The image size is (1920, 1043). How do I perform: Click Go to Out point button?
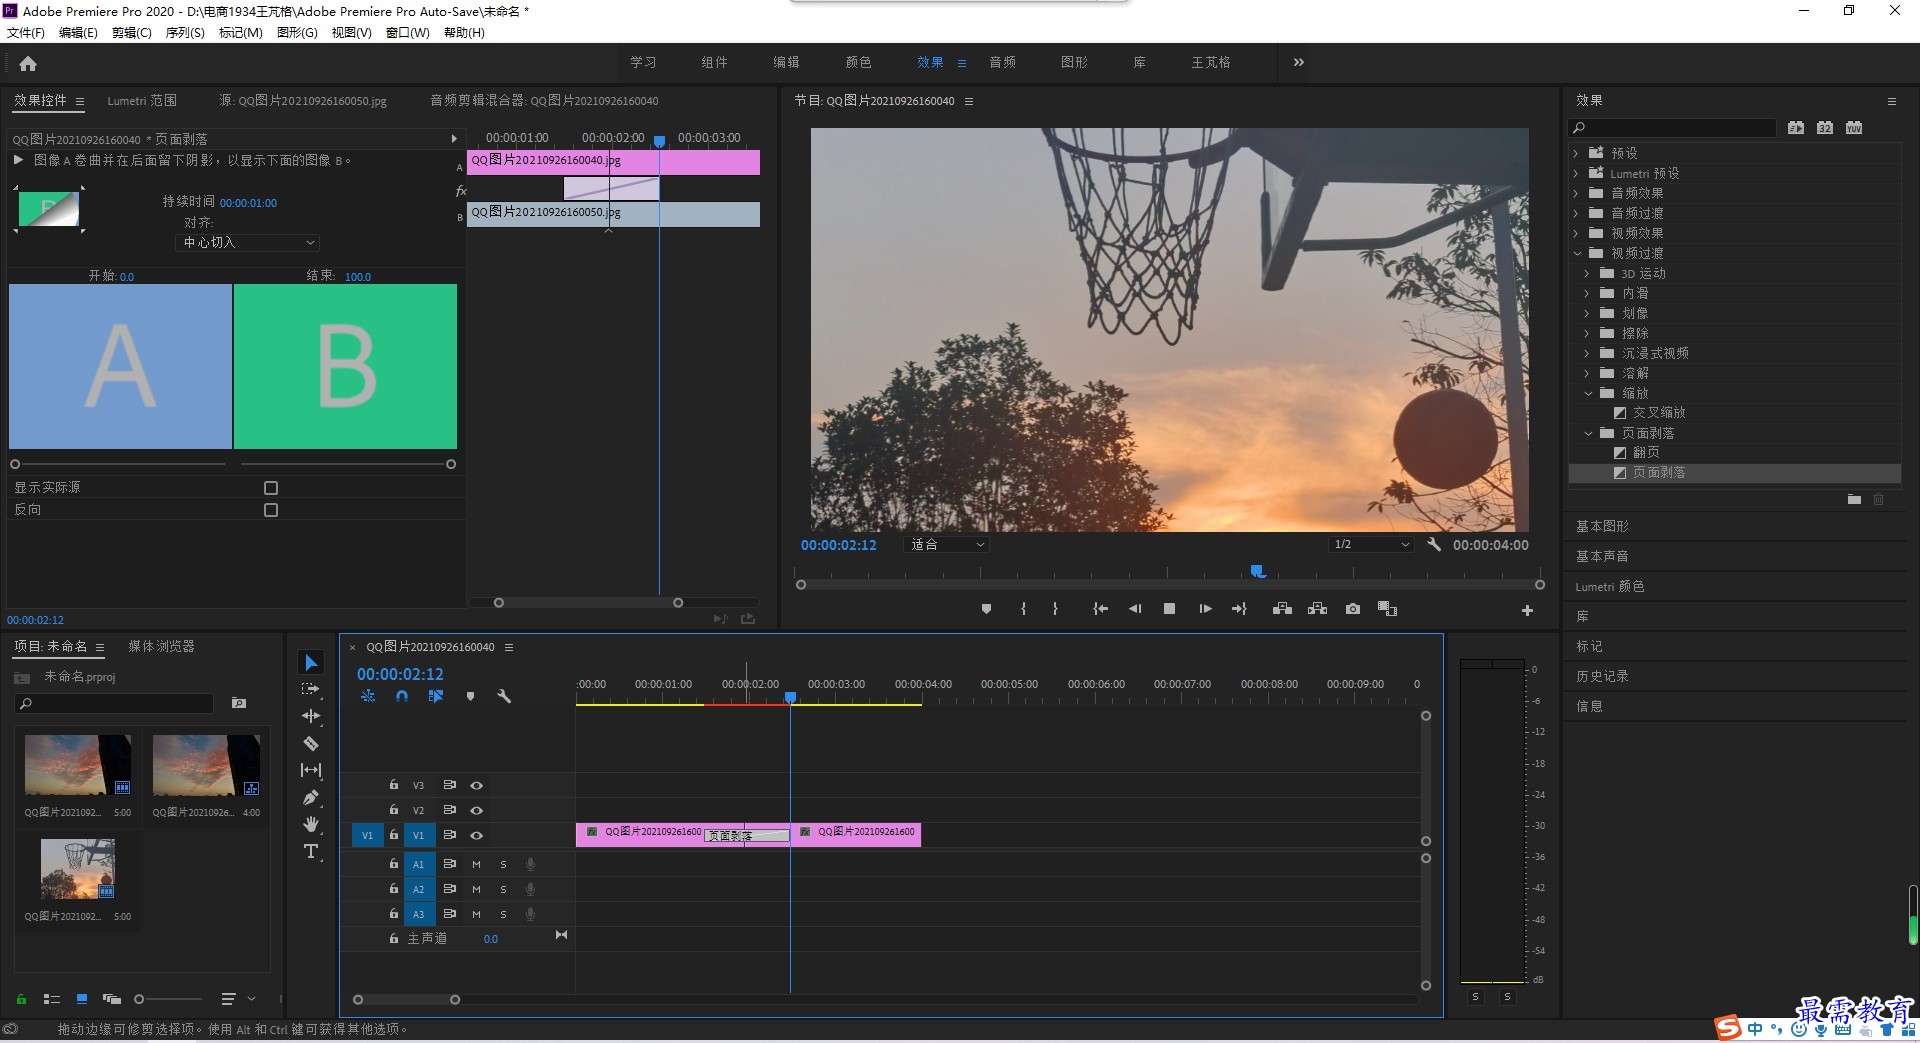coord(1239,609)
